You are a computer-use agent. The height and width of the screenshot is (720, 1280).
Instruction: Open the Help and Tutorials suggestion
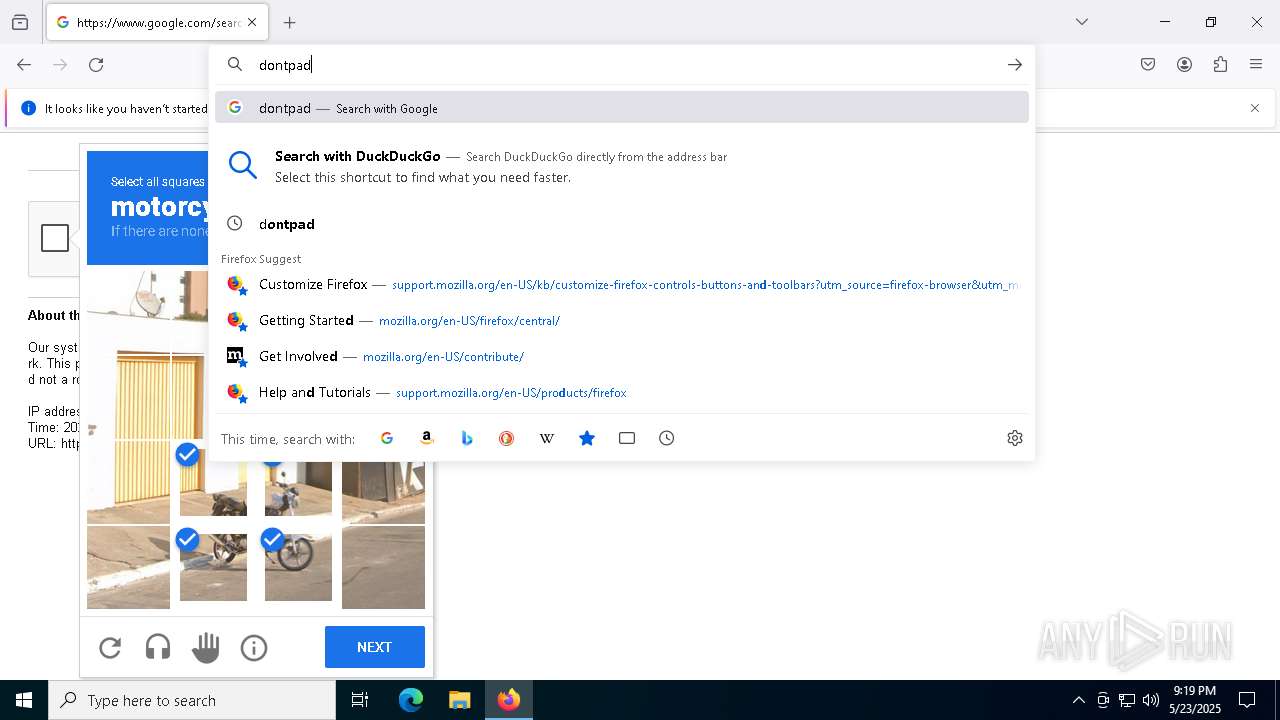622,393
